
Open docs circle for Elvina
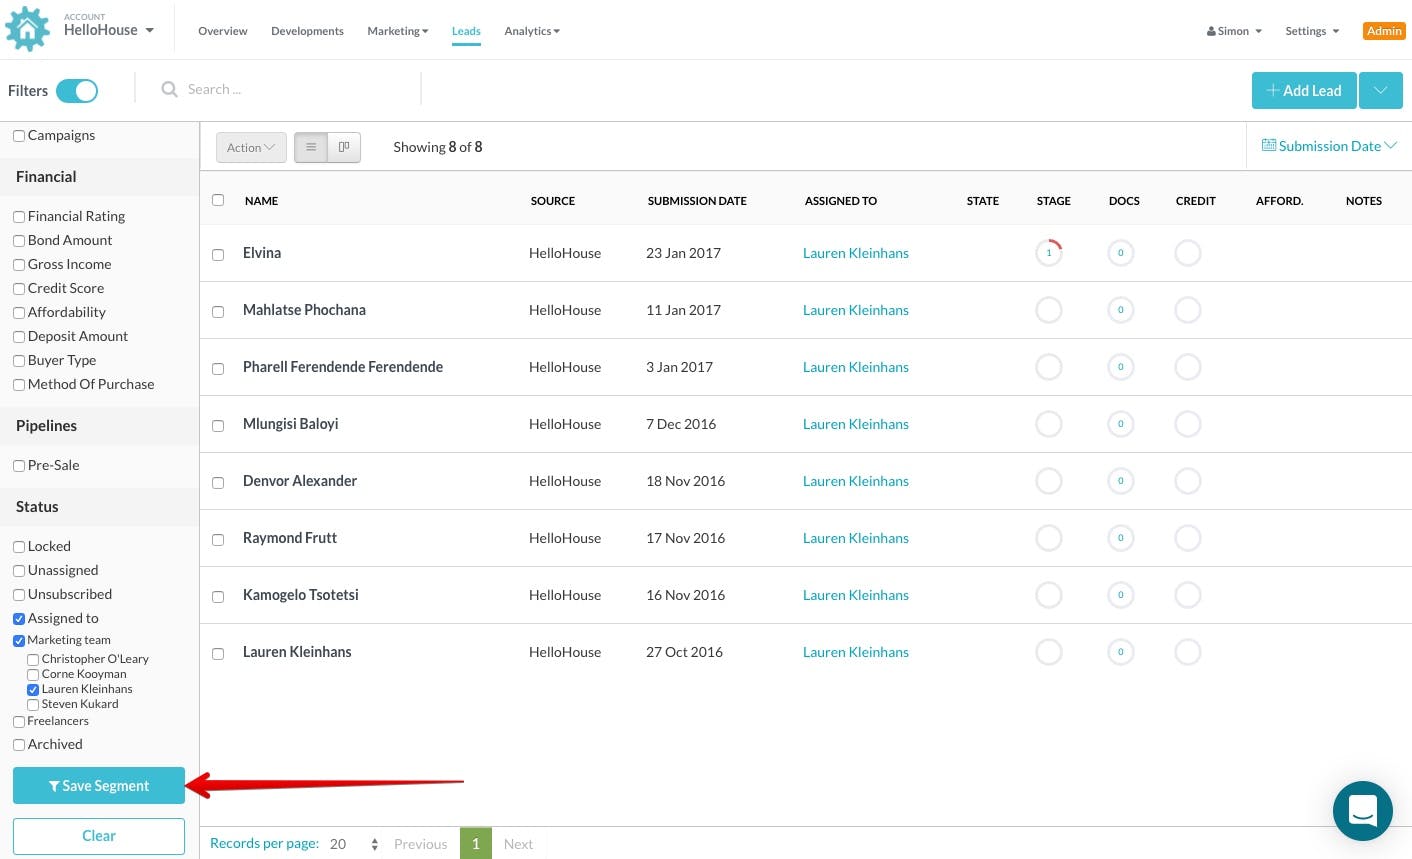1120,253
